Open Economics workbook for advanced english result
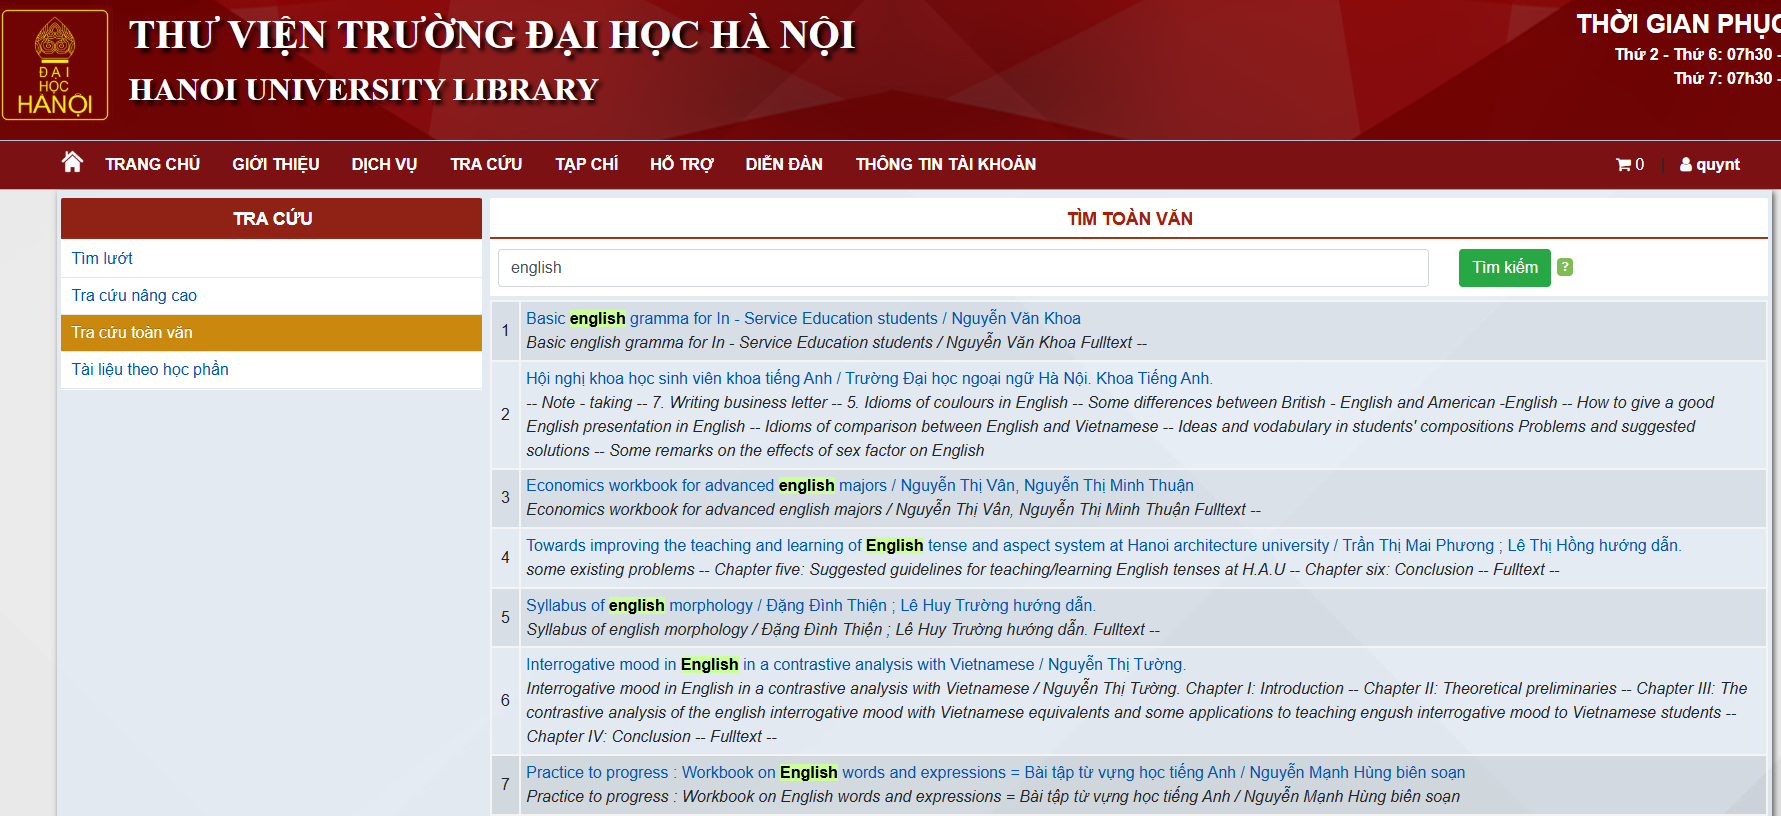The height and width of the screenshot is (816, 1781). coord(859,485)
